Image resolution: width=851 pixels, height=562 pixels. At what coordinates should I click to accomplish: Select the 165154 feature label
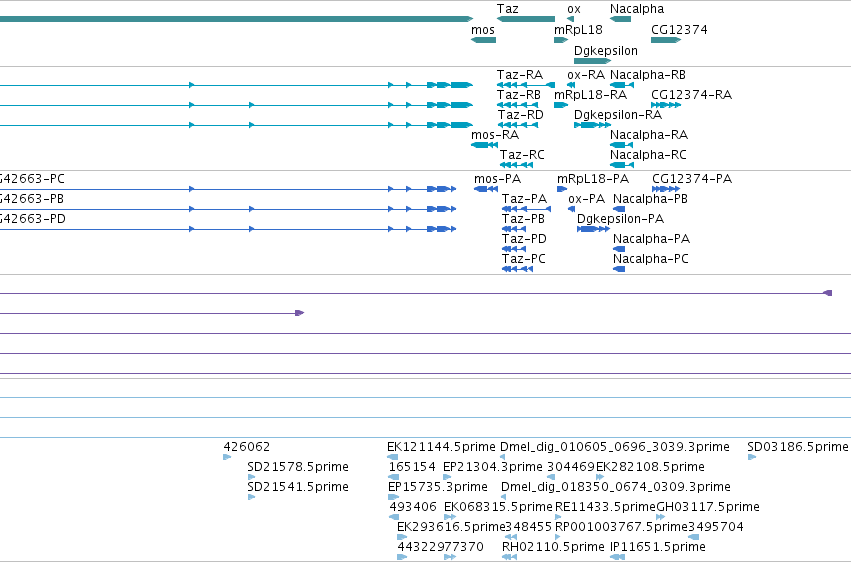click(412, 467)
